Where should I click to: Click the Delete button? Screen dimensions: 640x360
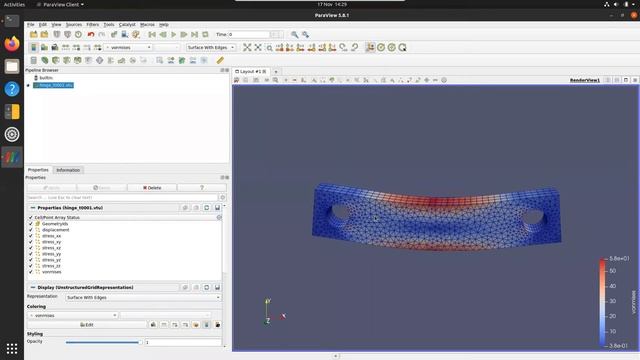click(x=152, y=188)
